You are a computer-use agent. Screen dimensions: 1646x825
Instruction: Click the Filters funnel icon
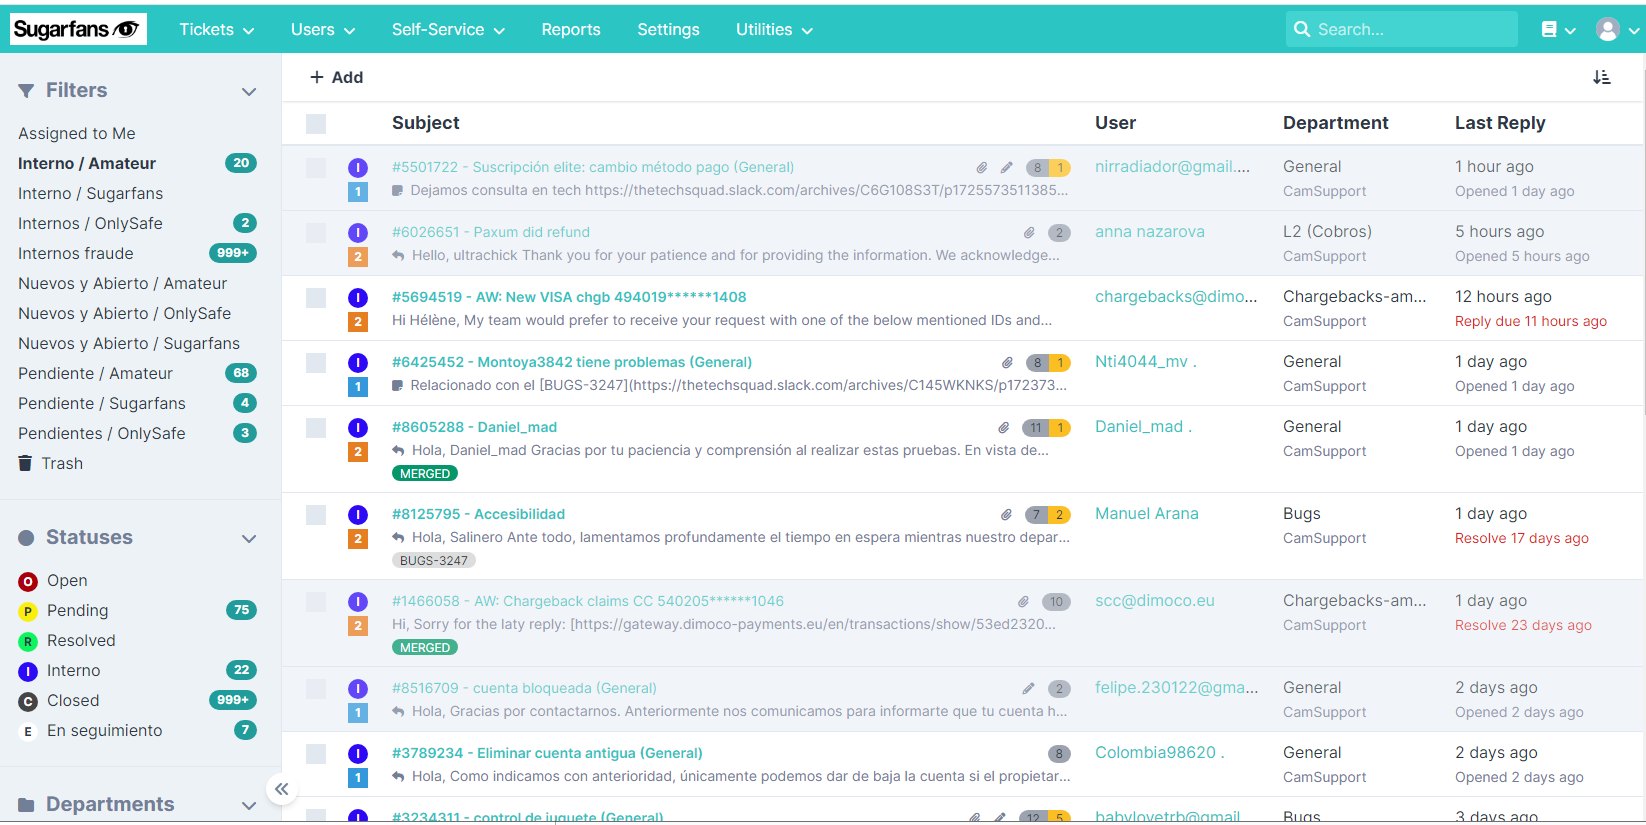point(27,91)
